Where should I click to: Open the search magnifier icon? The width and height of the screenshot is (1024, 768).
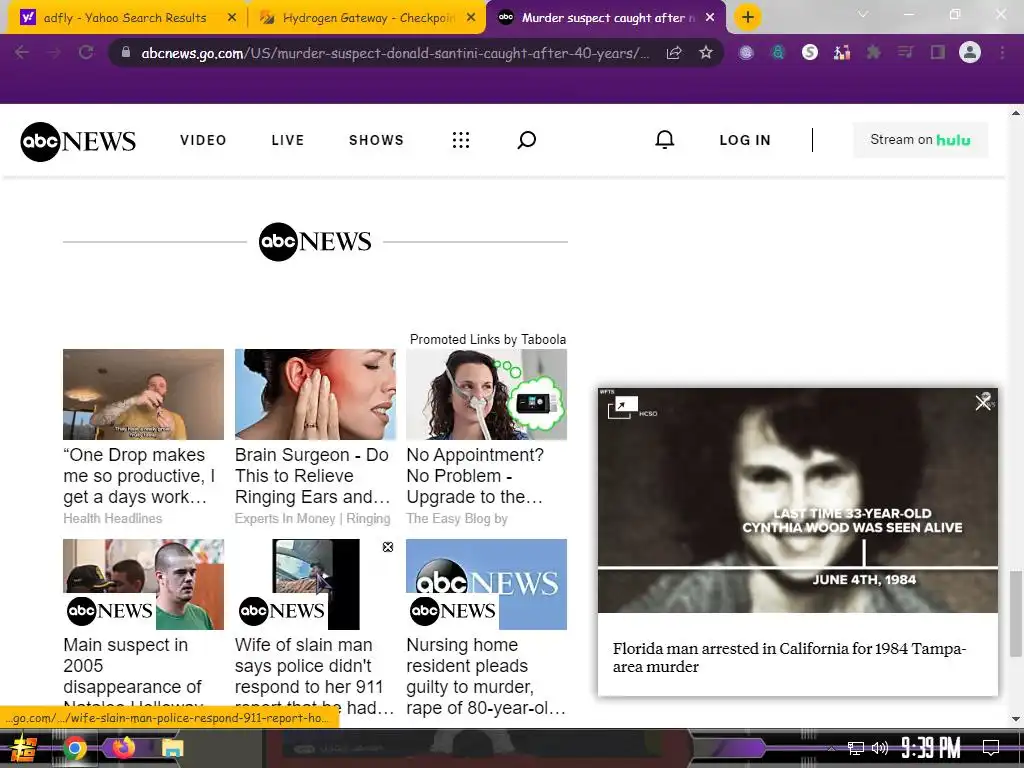tap(526, 140)
